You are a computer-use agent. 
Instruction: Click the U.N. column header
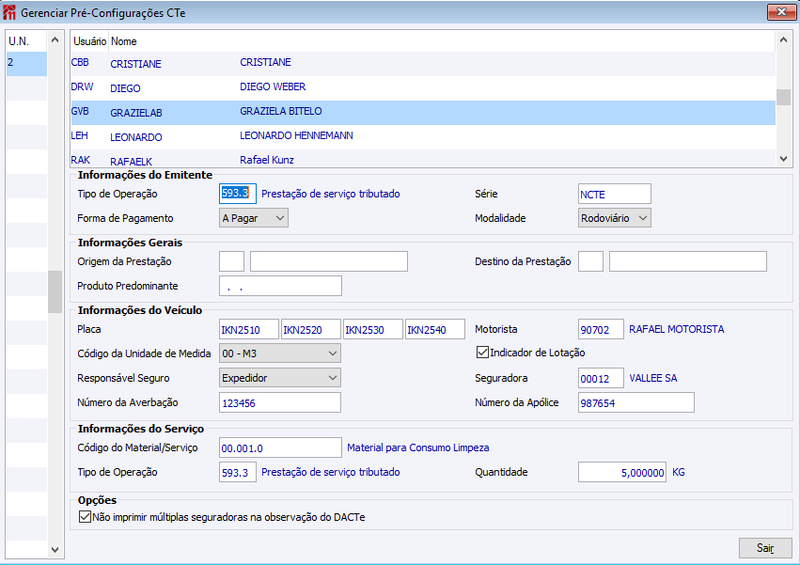[x=27, y=41]
